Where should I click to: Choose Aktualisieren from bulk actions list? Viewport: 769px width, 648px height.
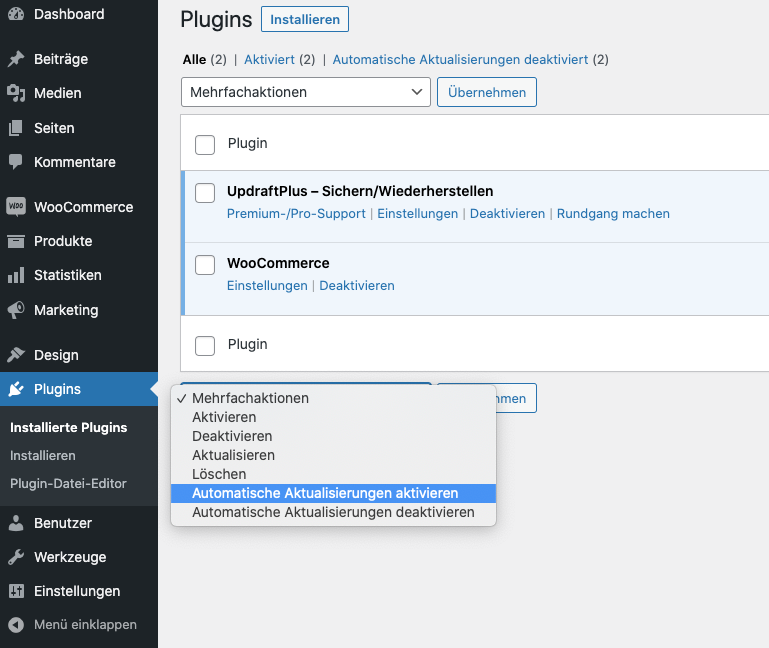pos(333,455)
